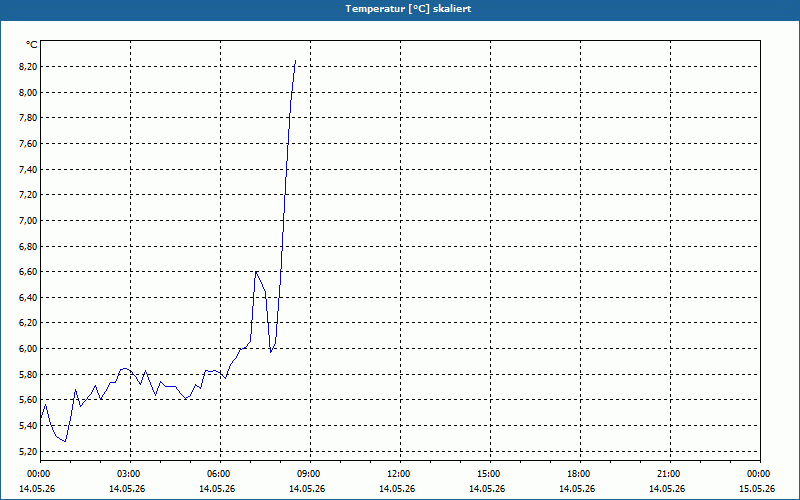Click the 6,80 y-axis value
The height and width of the screenshot is (500, 800).
(x=28, y=246)
